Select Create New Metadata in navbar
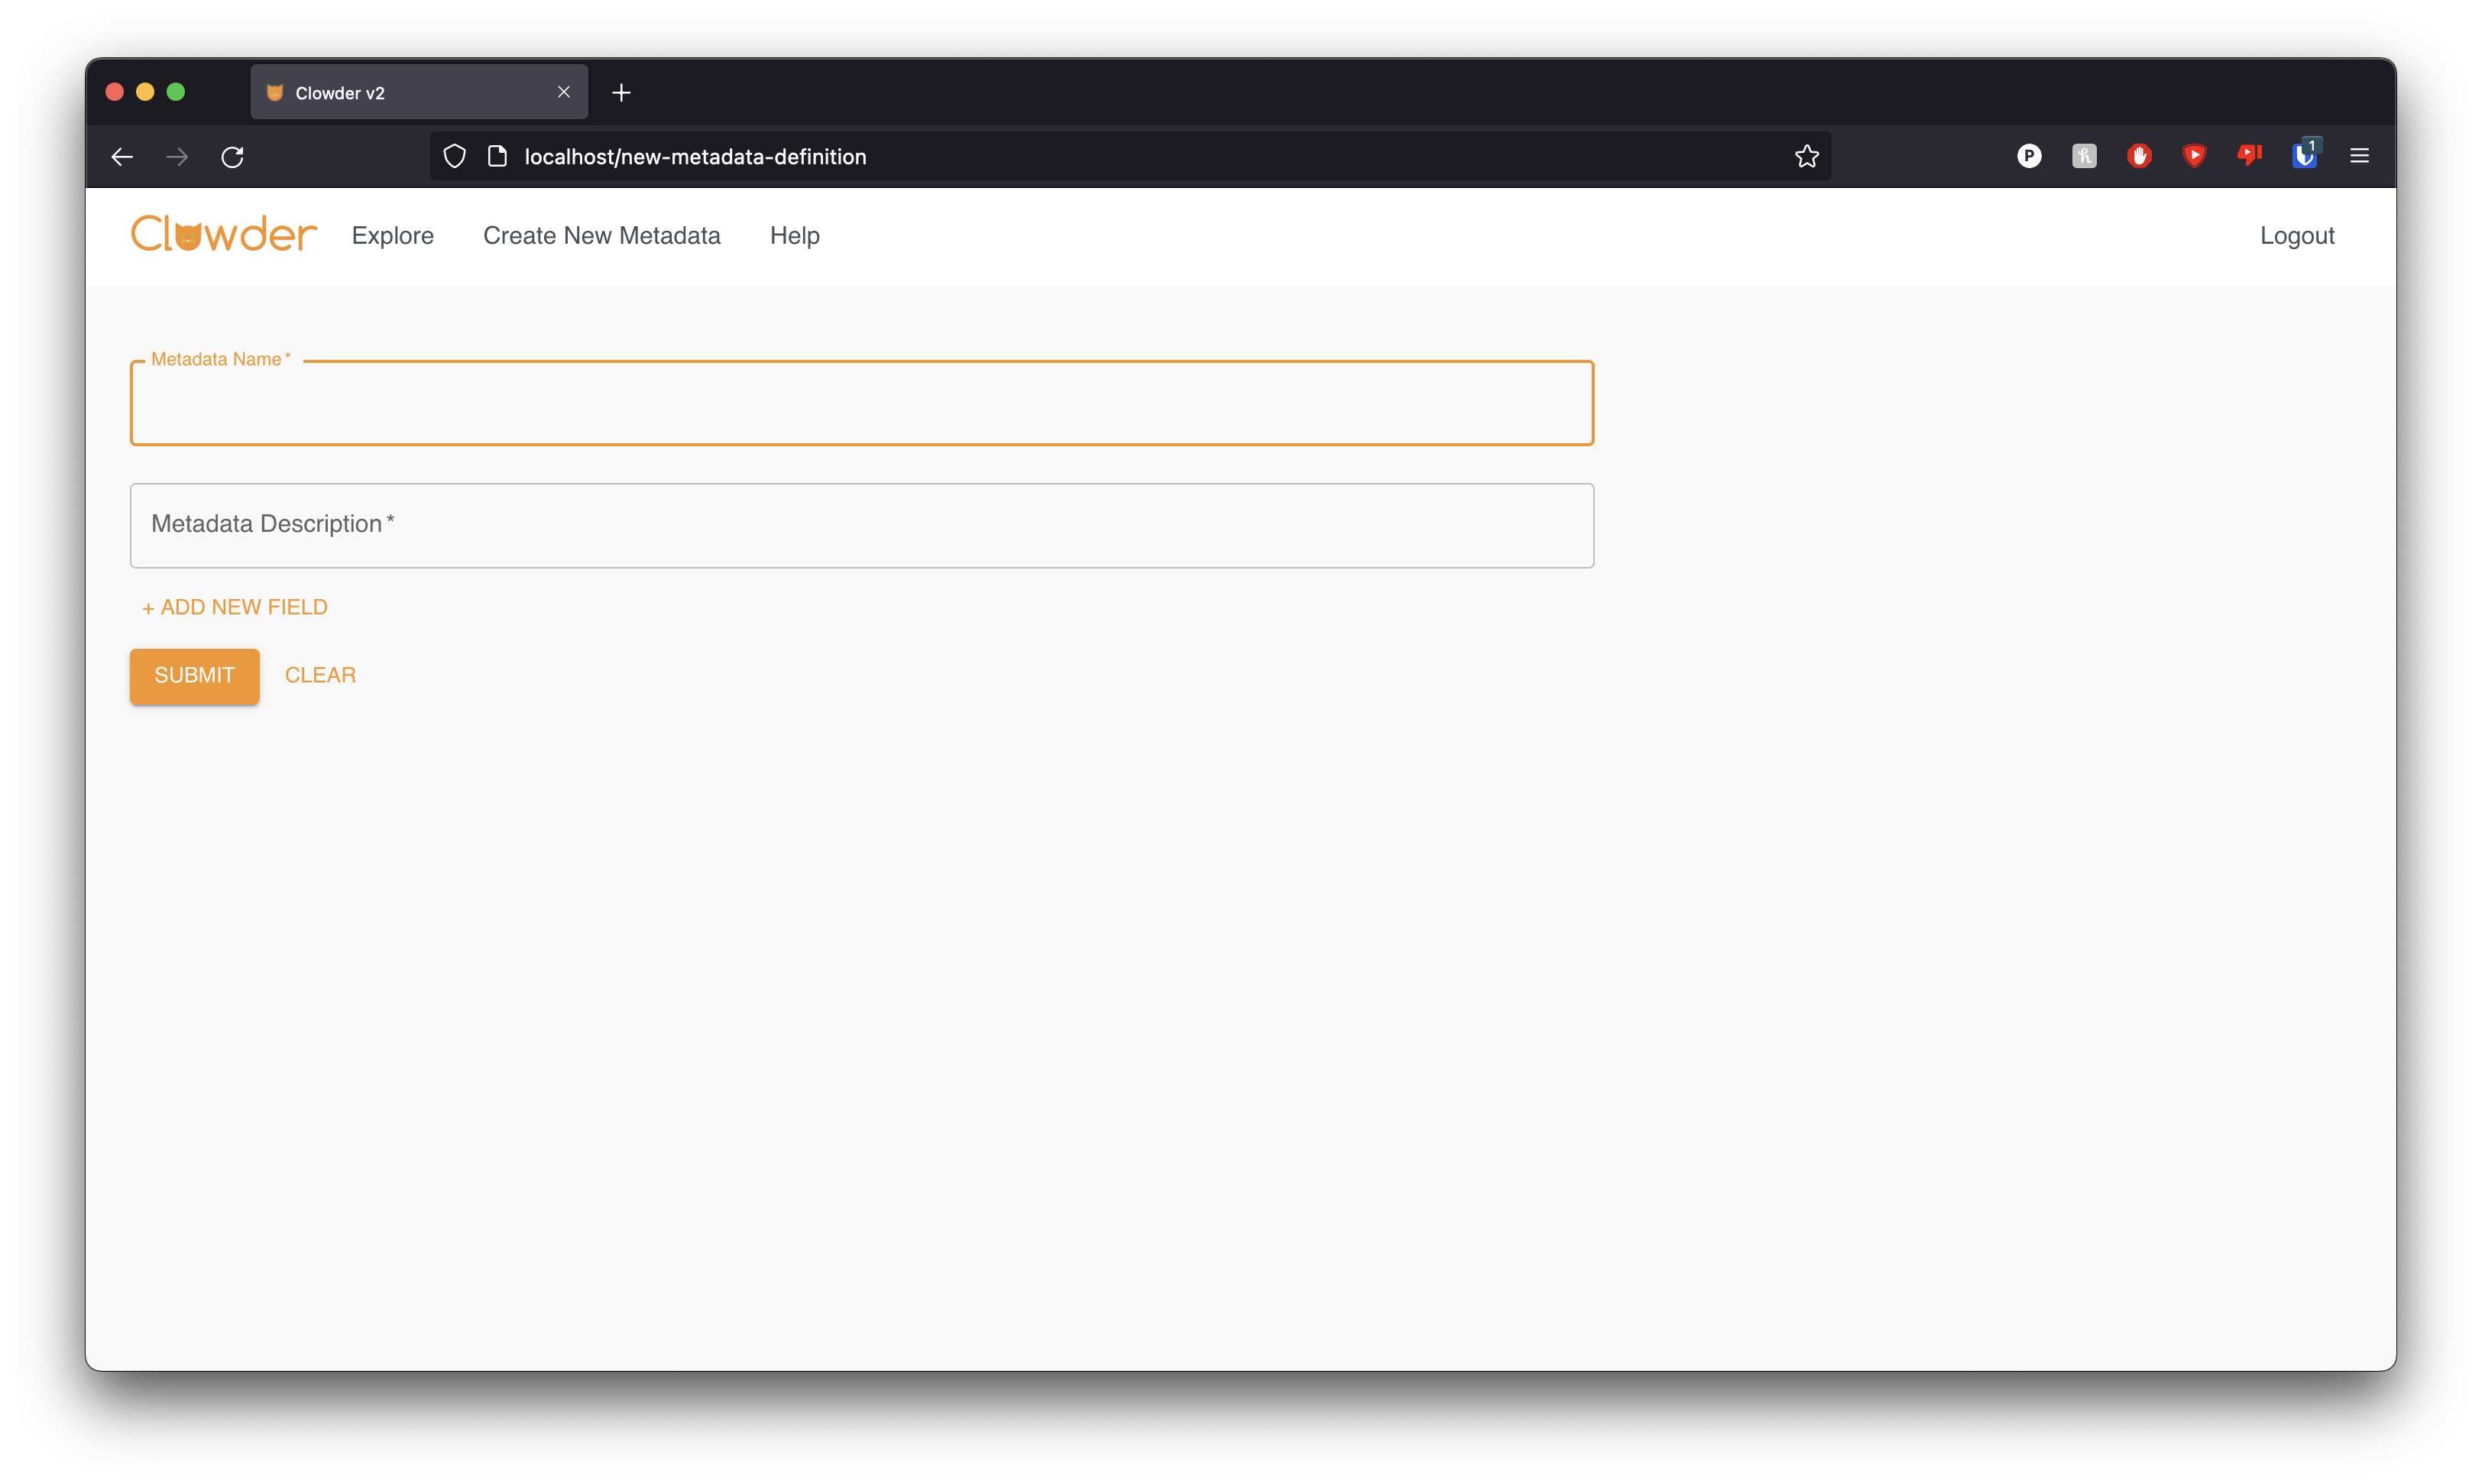This screenshot has width=2482, height=1484. tap(601, 235)
